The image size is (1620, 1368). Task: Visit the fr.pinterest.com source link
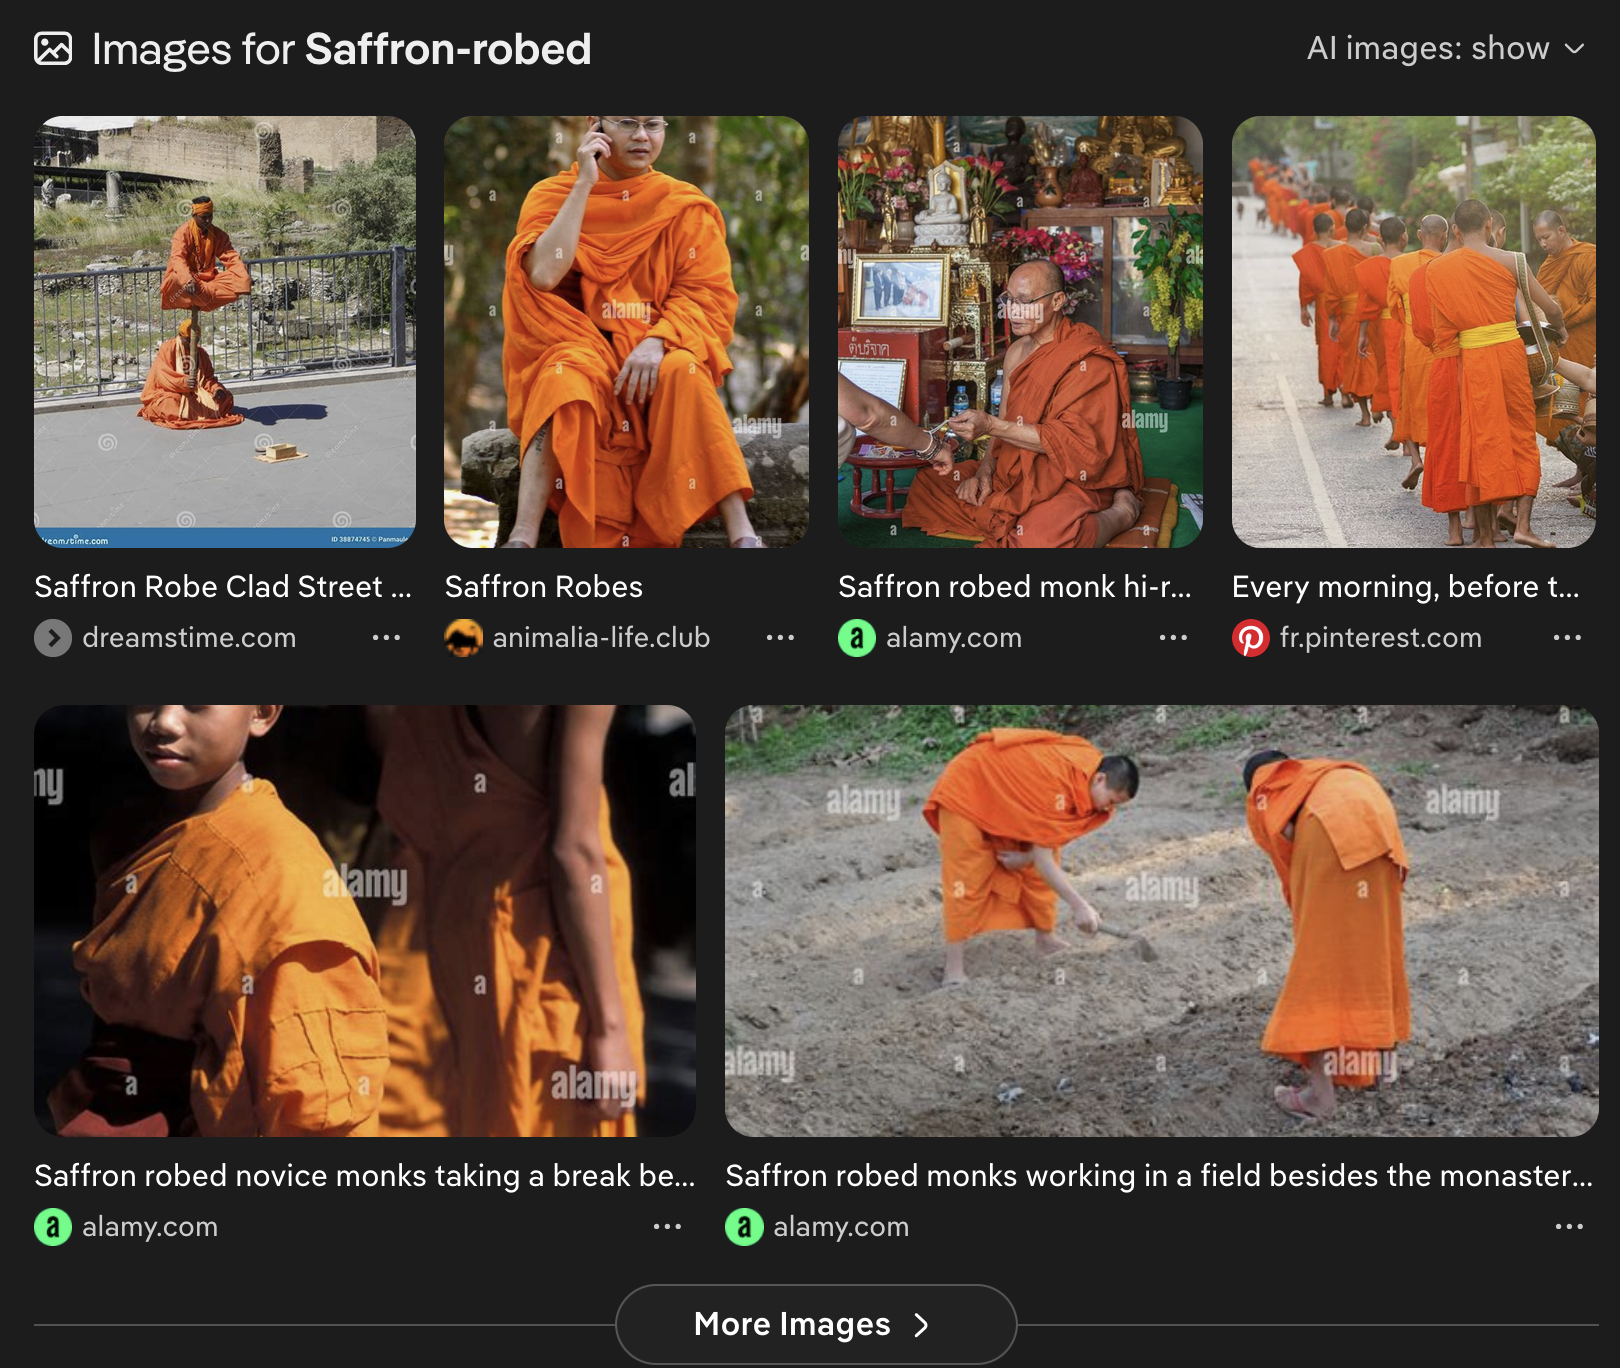1381,638
